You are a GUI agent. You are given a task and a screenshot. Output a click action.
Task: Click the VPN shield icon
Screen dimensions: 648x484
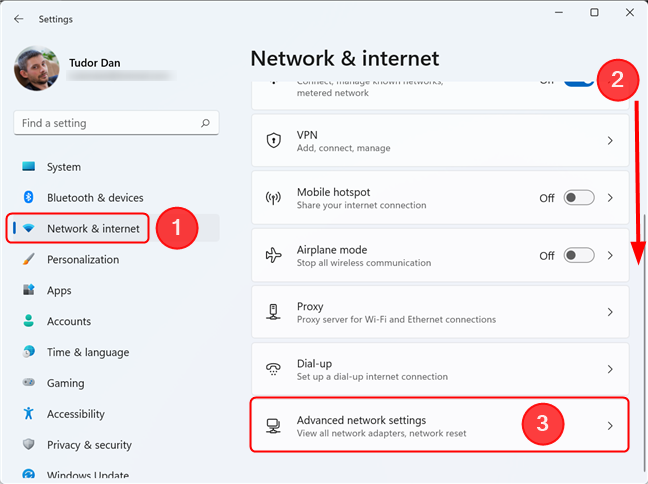(274, 141)
